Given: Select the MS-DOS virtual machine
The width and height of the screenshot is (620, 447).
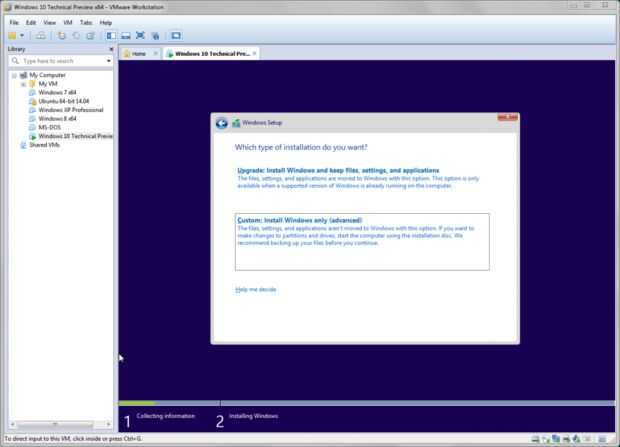Looking at the screenshot, I should click(x=49, y=127).
